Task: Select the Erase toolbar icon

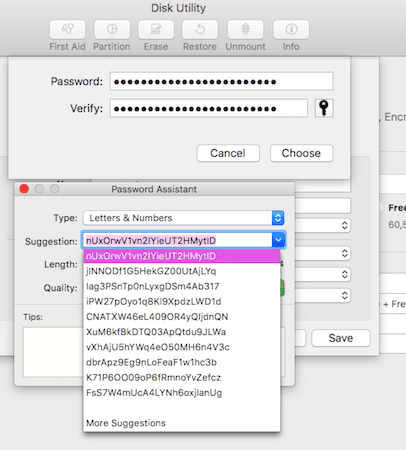Action: tap(156, 30)
